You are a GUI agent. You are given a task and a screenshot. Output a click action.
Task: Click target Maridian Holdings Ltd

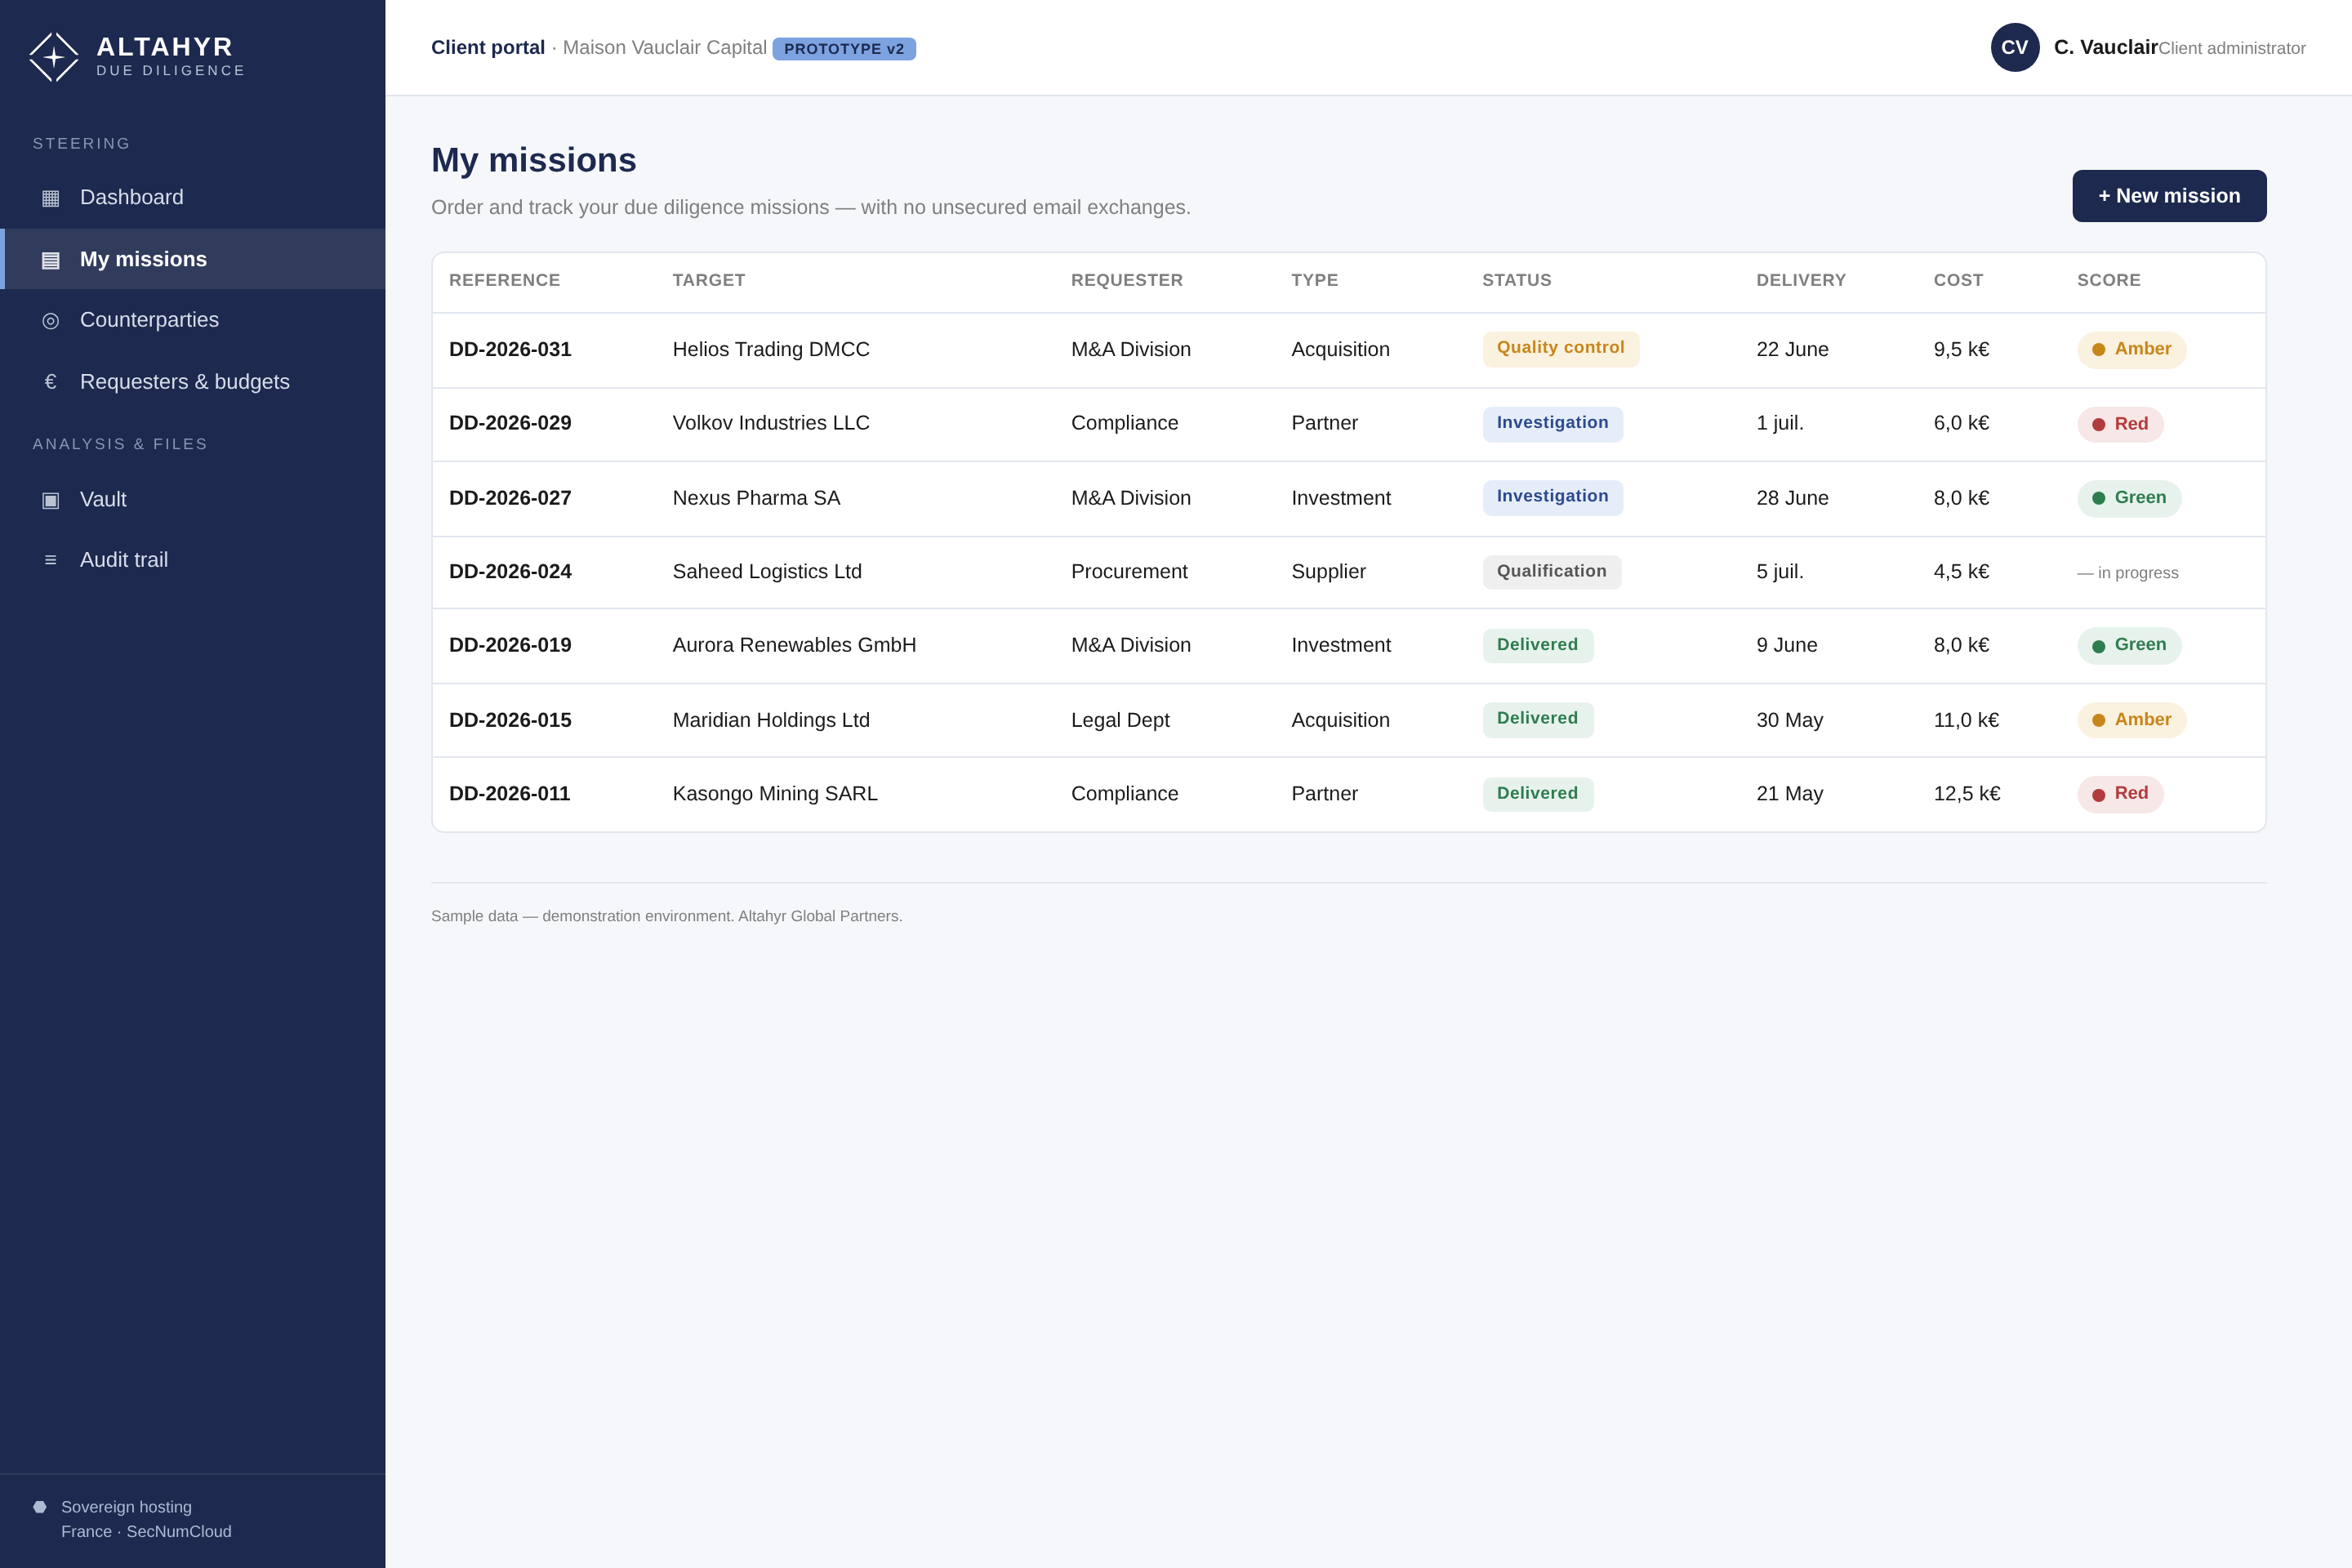[x=771, y=720]
